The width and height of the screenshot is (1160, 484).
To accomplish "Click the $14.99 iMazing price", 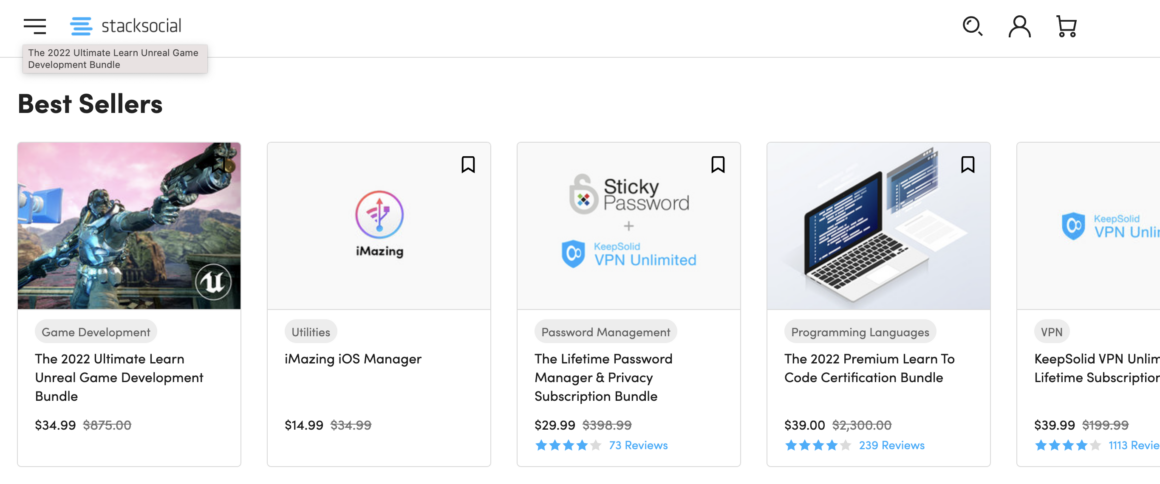I will click(304, 426).
